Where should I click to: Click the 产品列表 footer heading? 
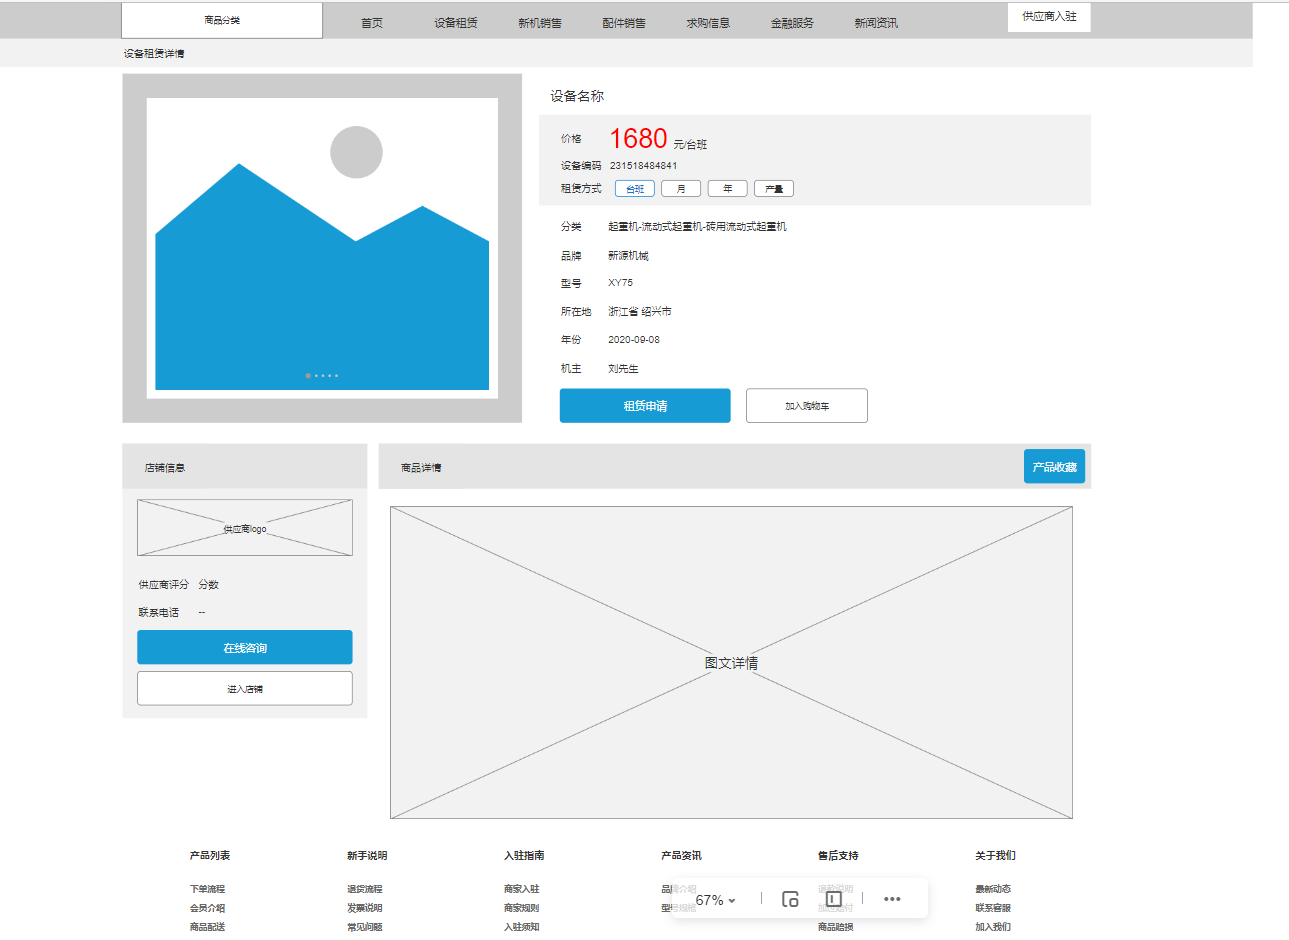210,856
